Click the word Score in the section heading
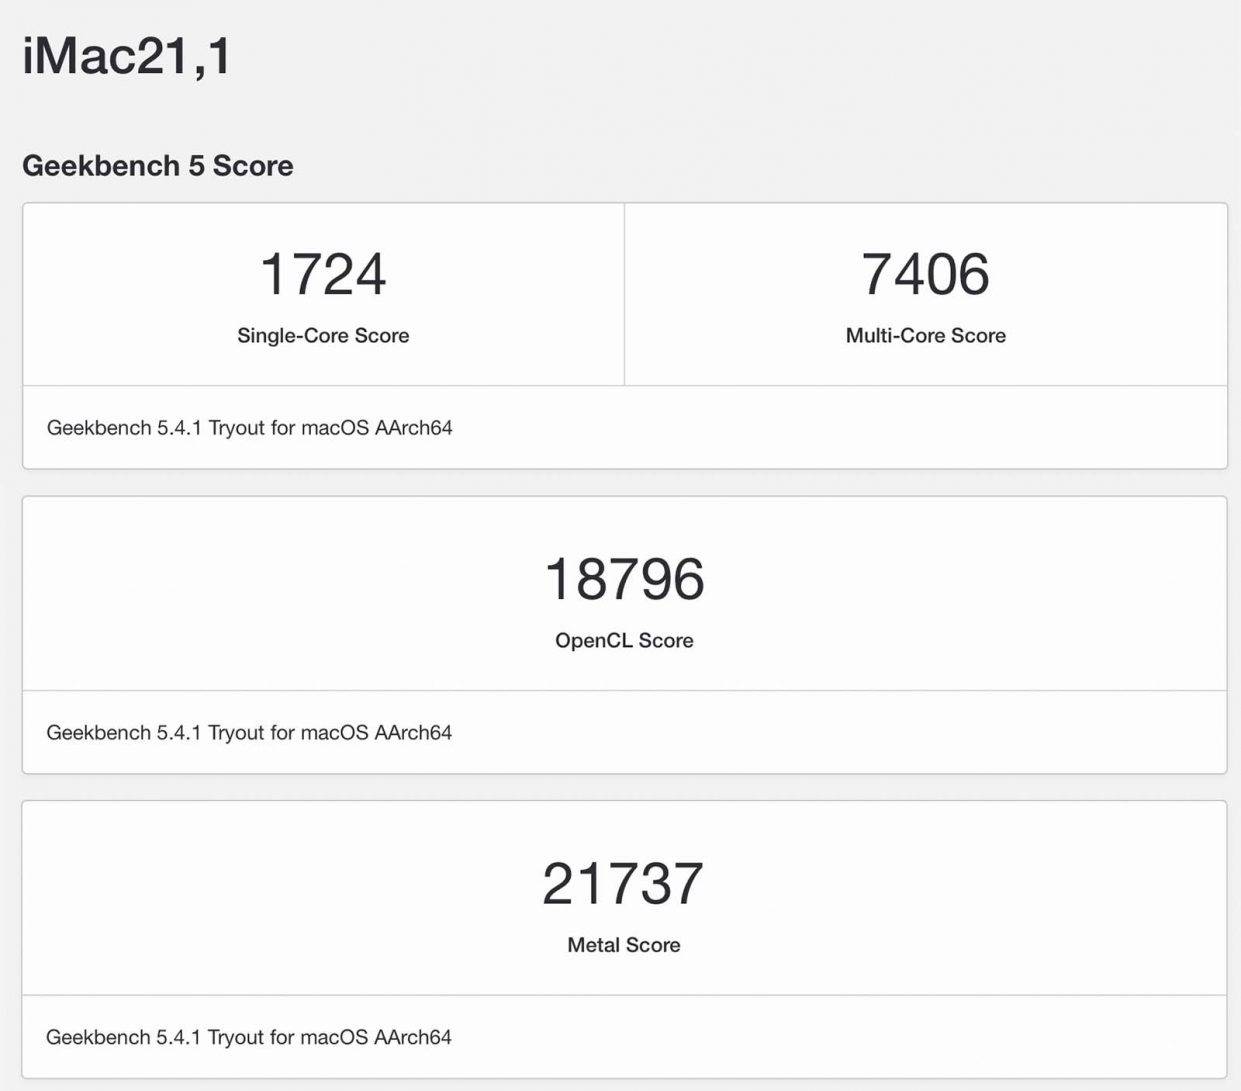Image resolution: width=1241 pixels, height=1091 pixels. point(253,166)
